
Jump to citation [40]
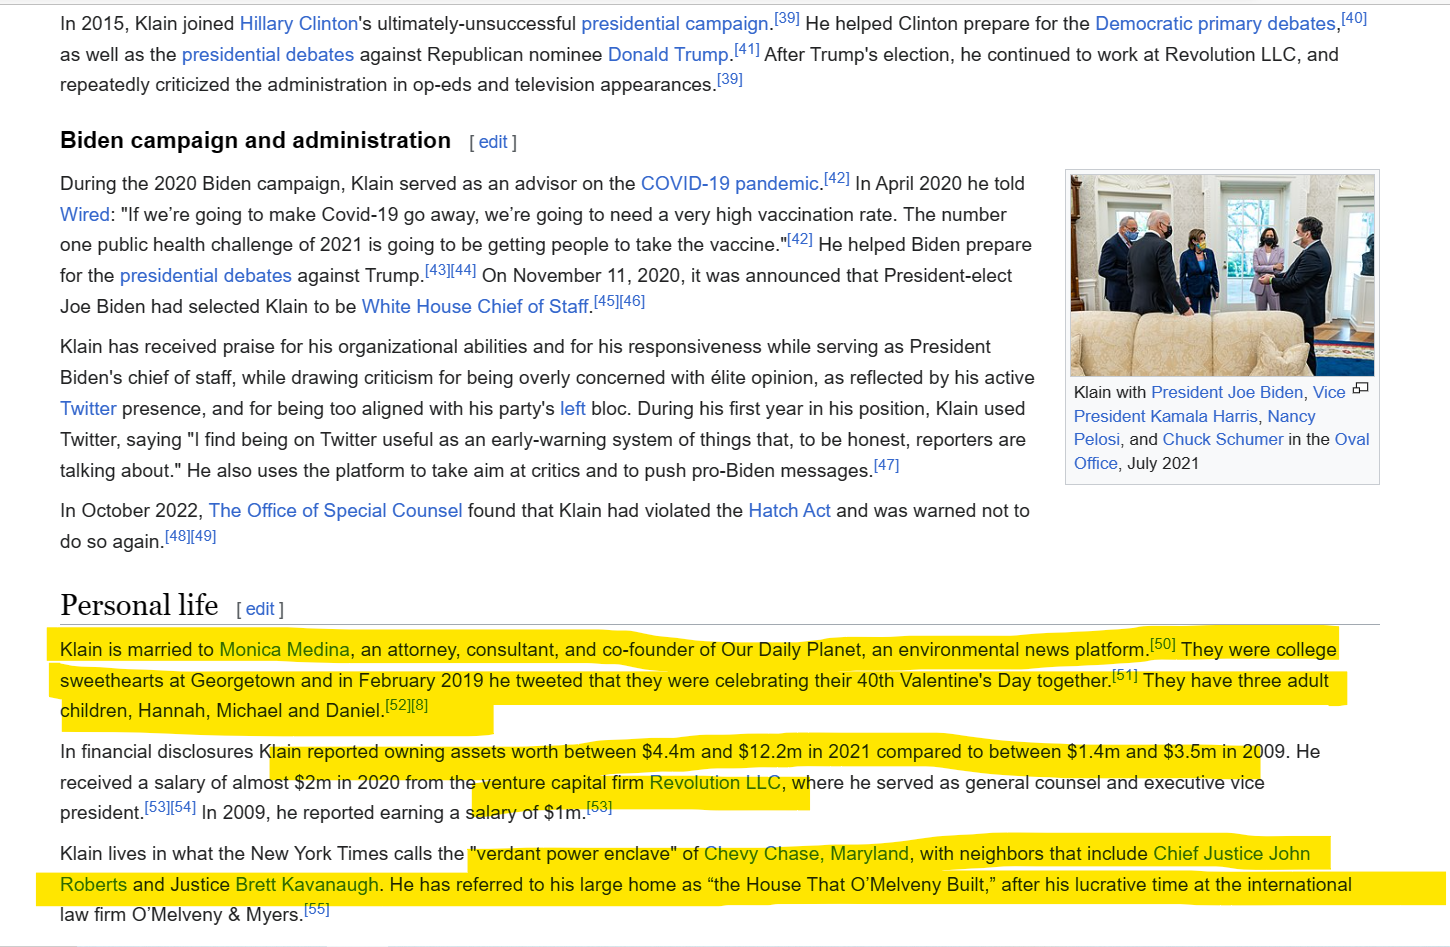pyautogui.click(x=1354, y=18)
